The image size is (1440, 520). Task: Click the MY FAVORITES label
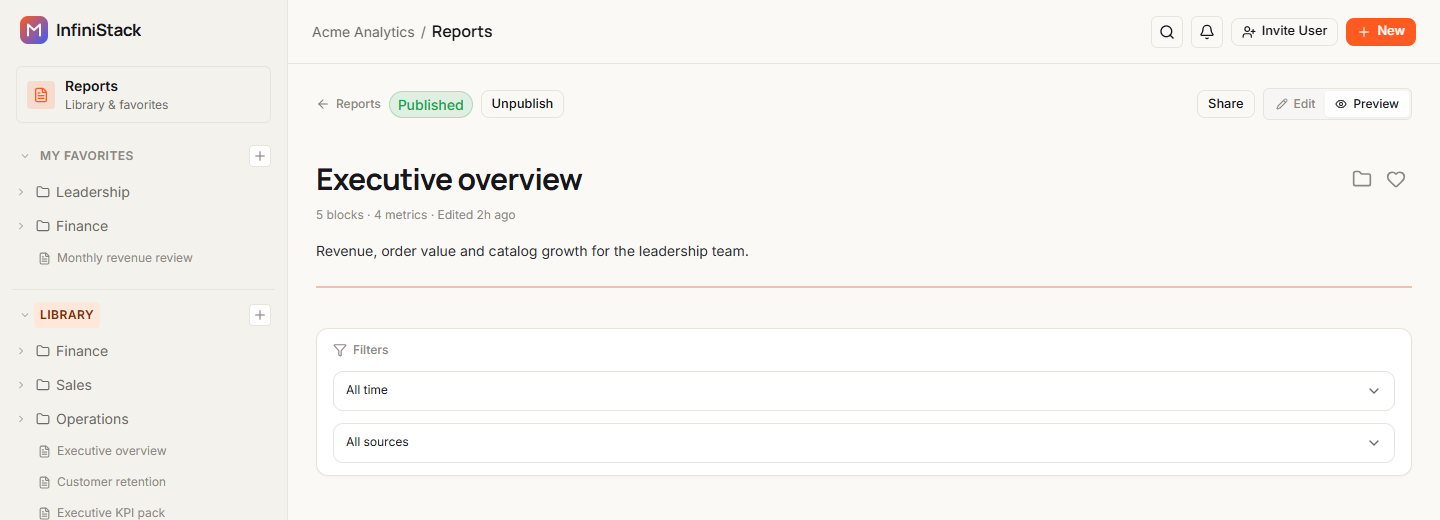87,156
